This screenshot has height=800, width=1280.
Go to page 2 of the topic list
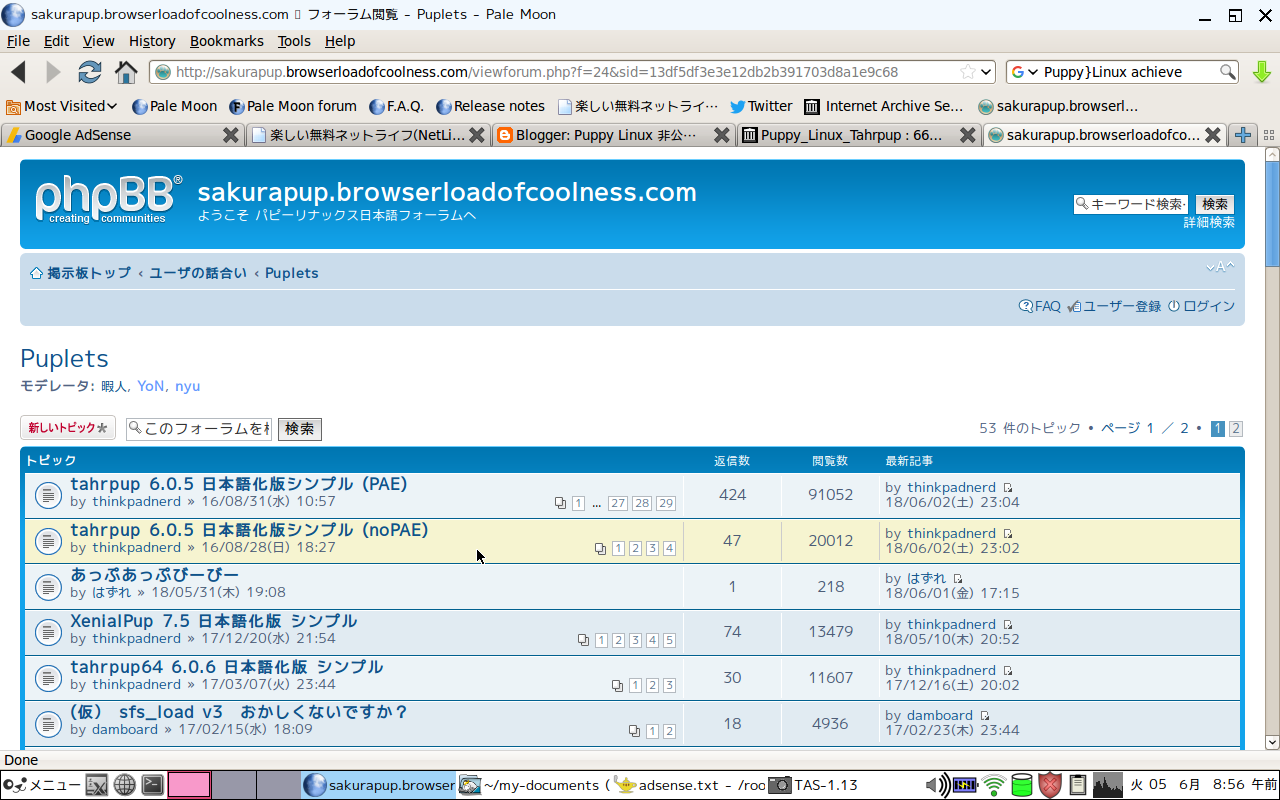1236,429
